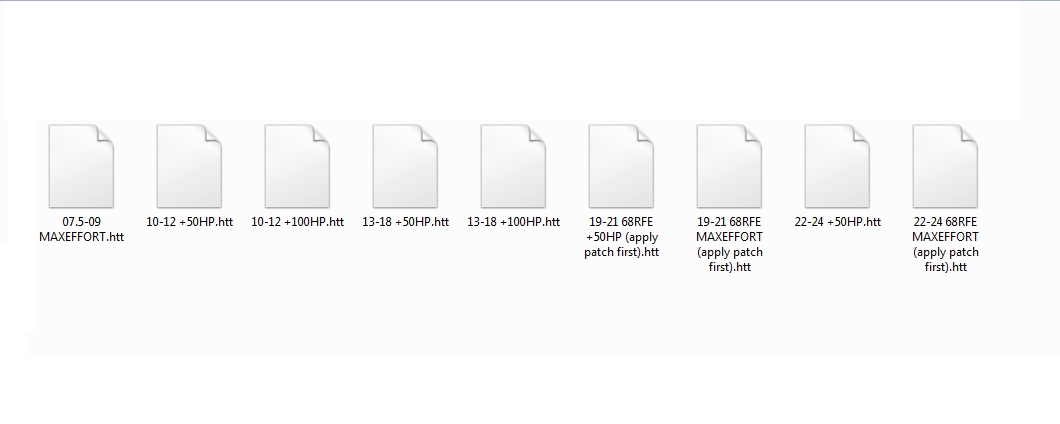Viewport: 1060px width, 424px height.
Task: Select the '13-18 +100HP.htt' filename text
Action: coord(513,222)
